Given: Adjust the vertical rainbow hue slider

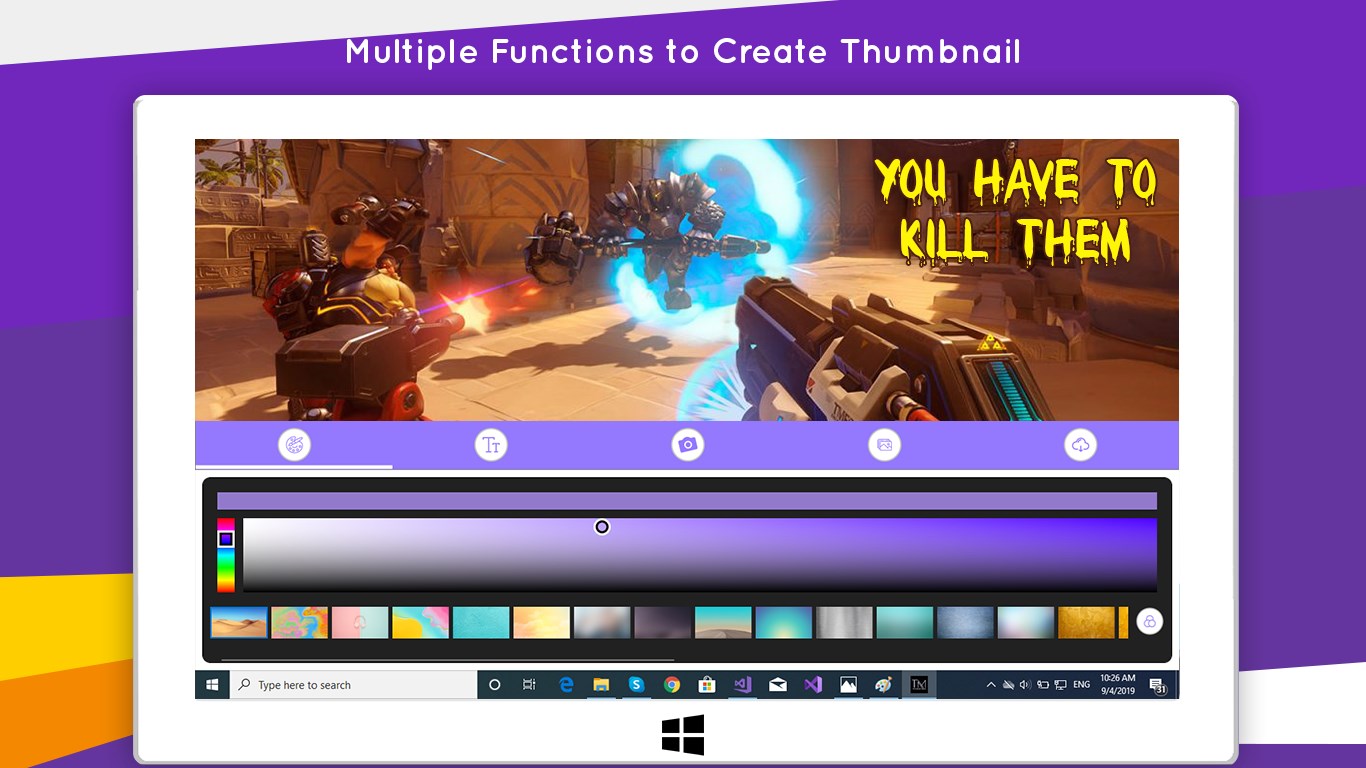Looking at the screenshot, I should click(226, 555).
